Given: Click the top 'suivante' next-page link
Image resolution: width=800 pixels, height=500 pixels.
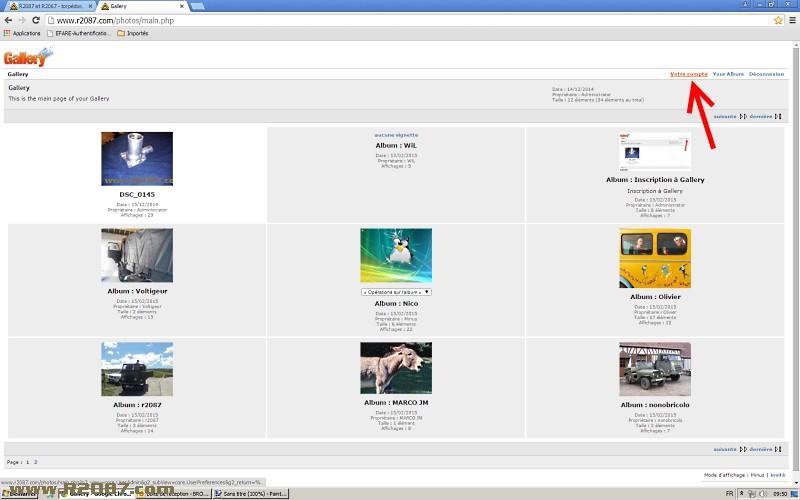Looking at the screenshot, I should pos(725,116).
